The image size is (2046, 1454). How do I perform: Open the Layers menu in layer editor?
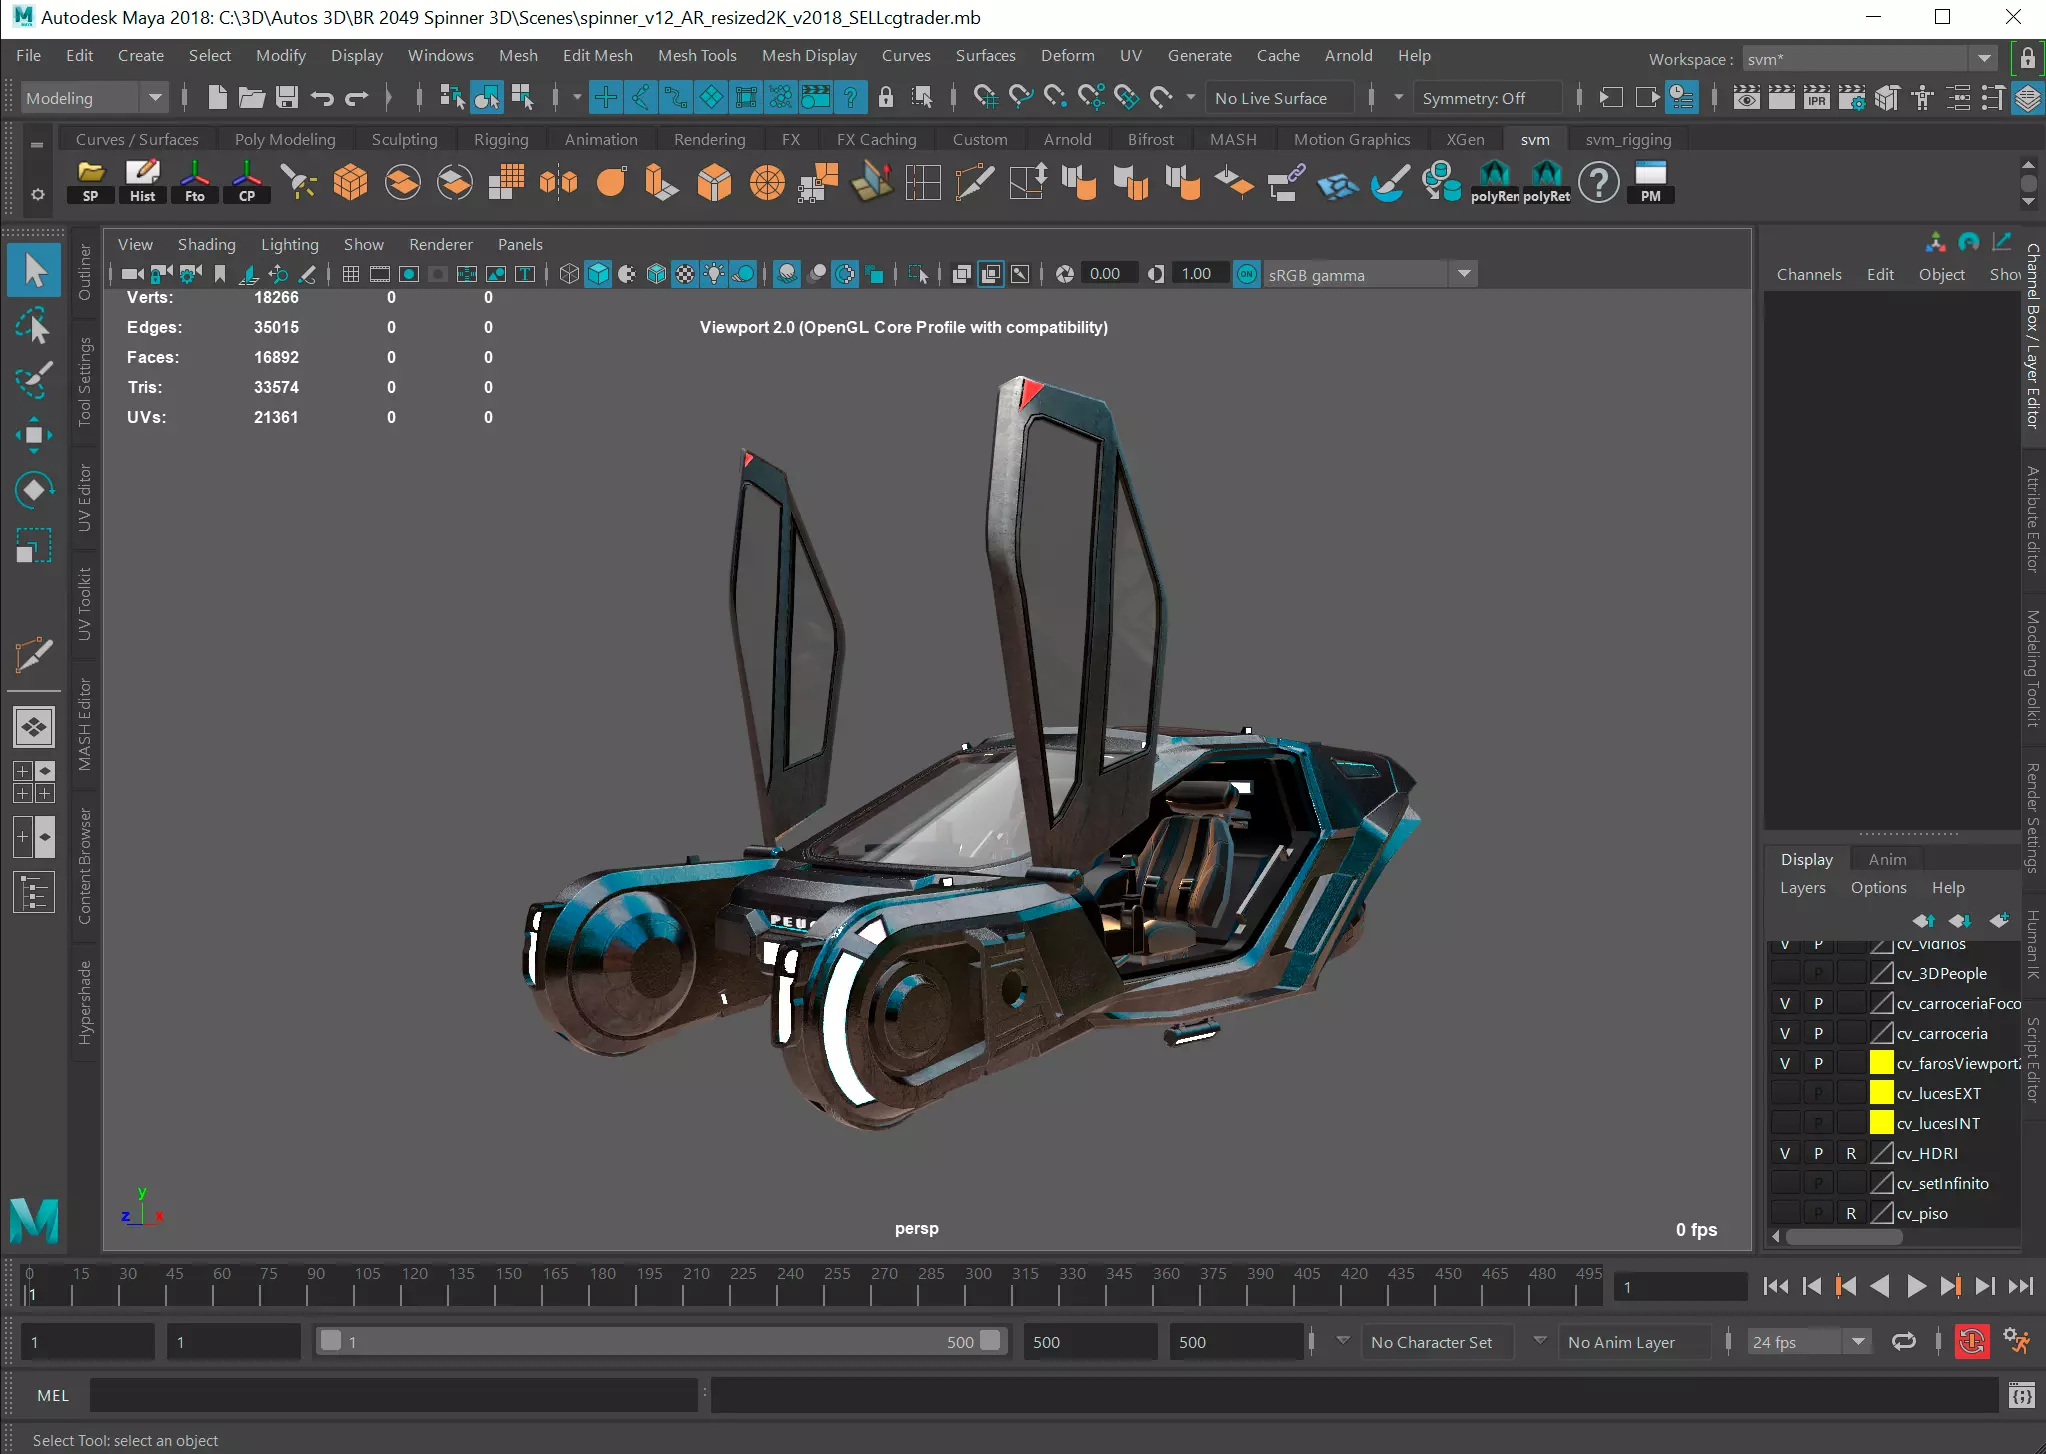[1802, 887]
